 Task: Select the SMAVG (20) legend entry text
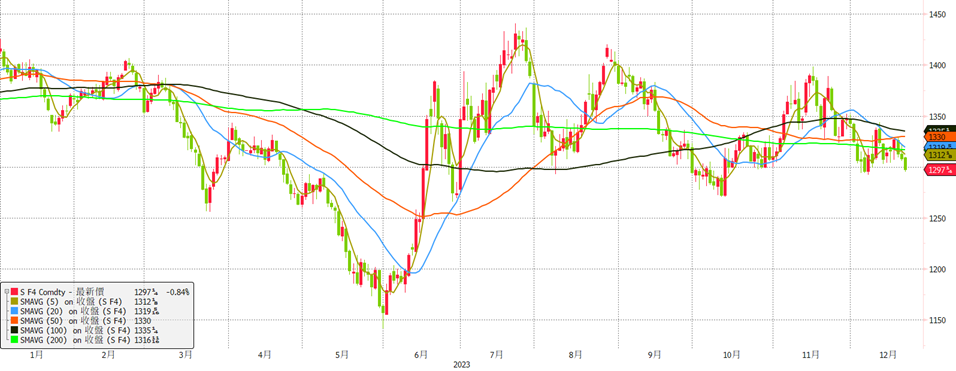coord(73,311)
